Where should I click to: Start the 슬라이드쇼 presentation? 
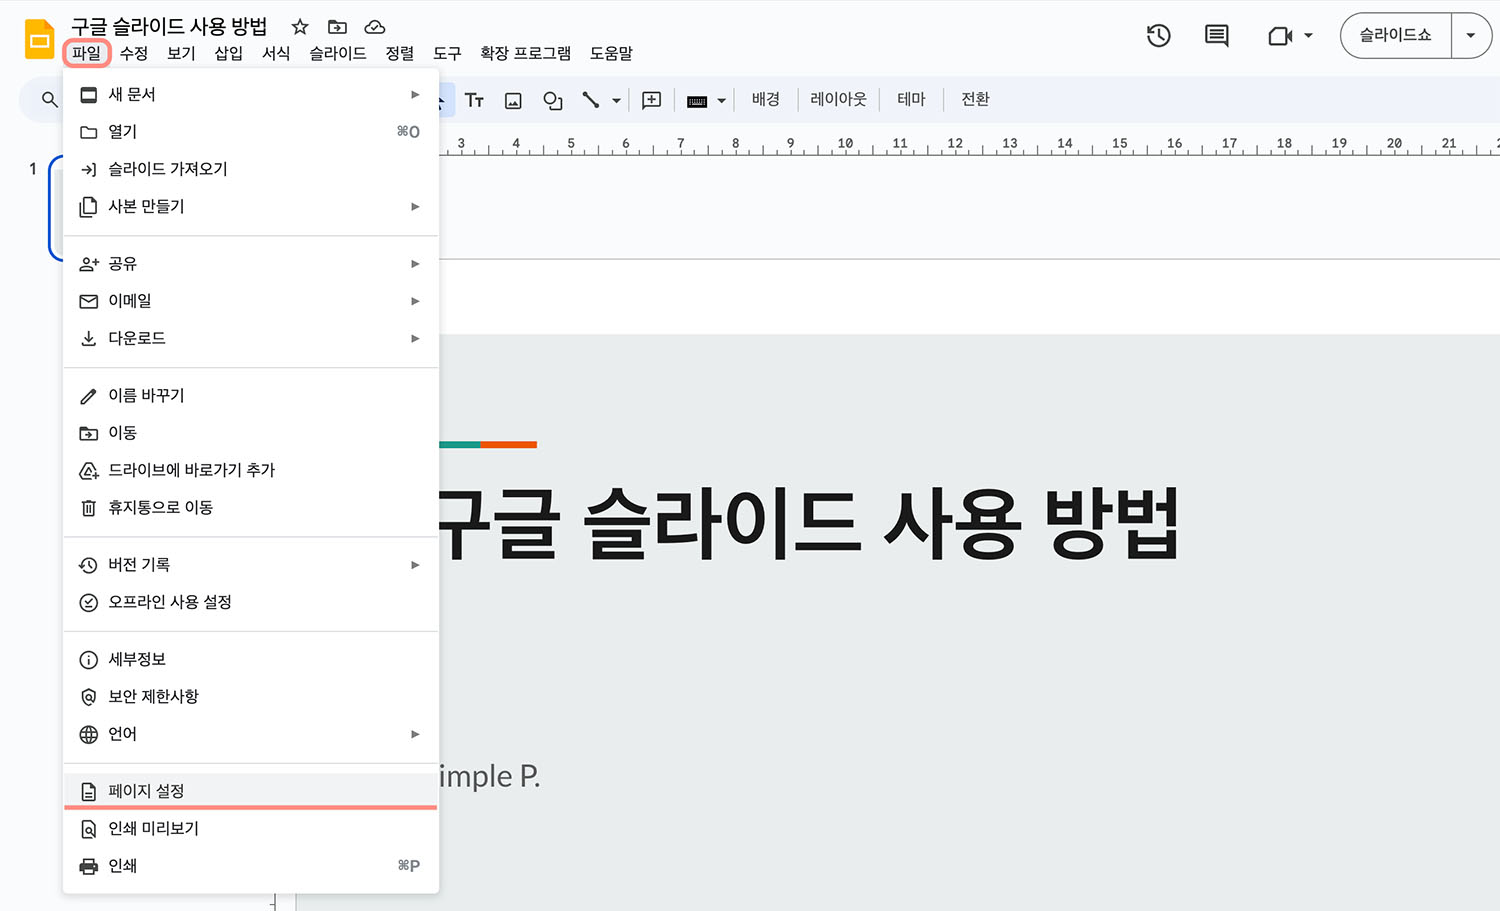pyautogui.click(x=1395, y=36)
